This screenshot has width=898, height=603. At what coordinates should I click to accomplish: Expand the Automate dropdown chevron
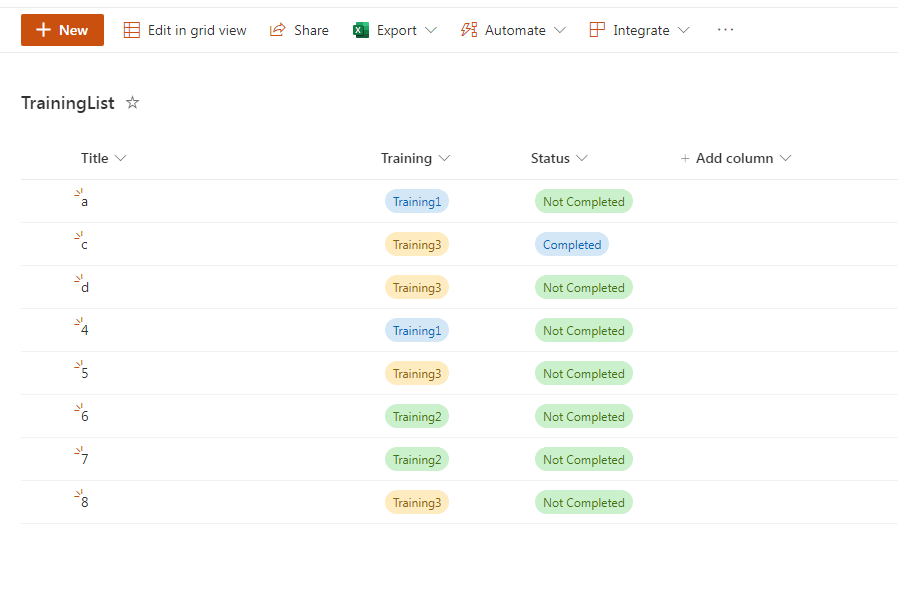560,30
